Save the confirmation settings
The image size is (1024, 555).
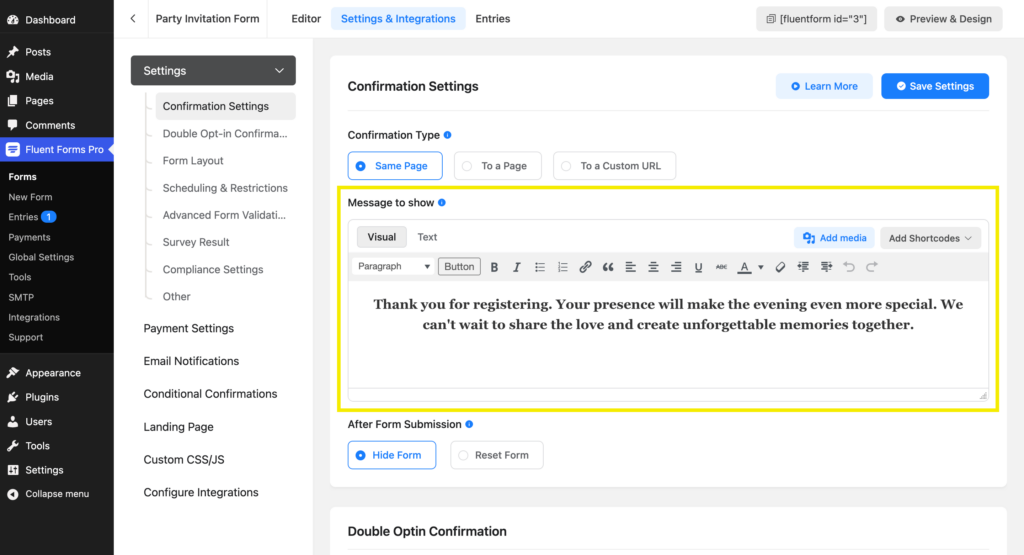coord(935,86)
